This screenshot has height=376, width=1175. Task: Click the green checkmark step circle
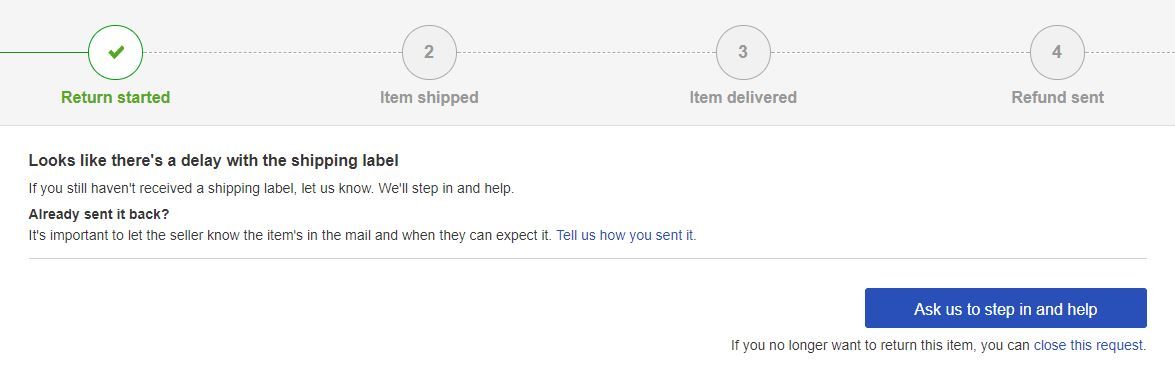click(115, 52)
